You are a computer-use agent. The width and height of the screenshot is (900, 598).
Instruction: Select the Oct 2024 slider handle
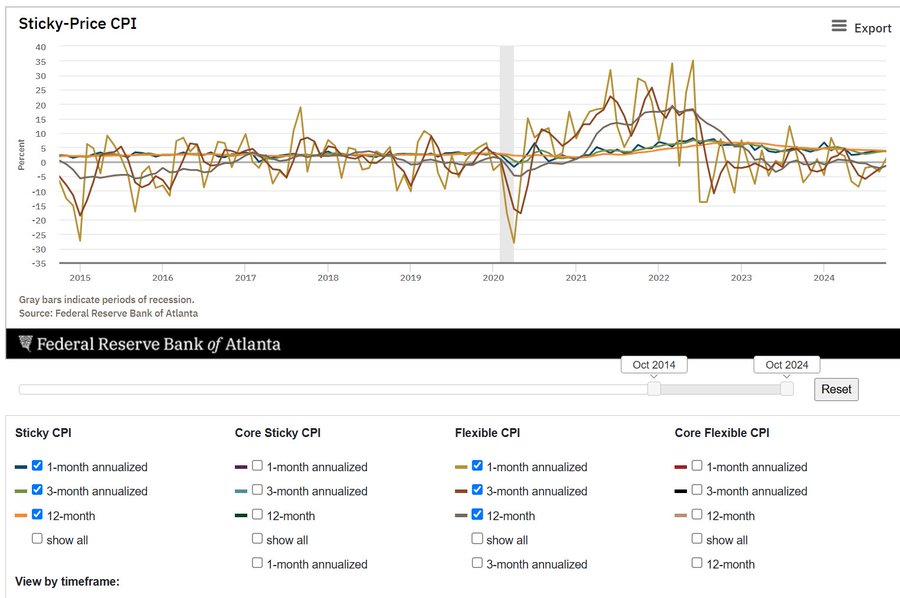point(787,388)
